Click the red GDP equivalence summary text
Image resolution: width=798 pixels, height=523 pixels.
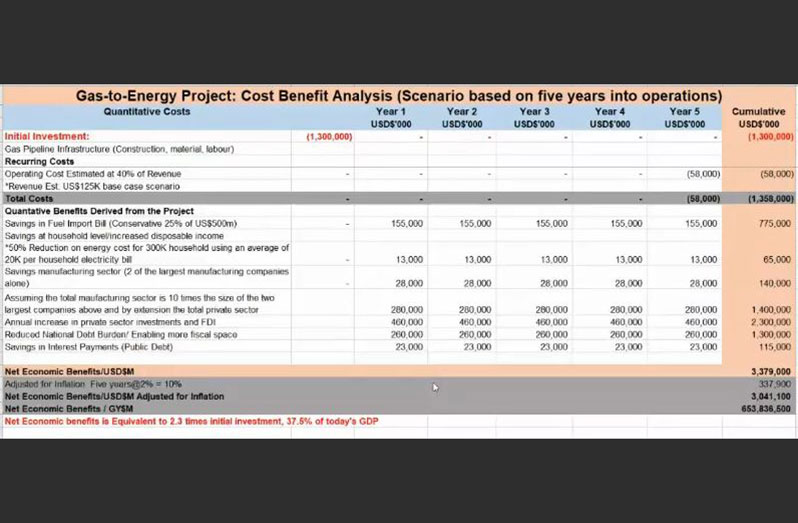point(191,421)
